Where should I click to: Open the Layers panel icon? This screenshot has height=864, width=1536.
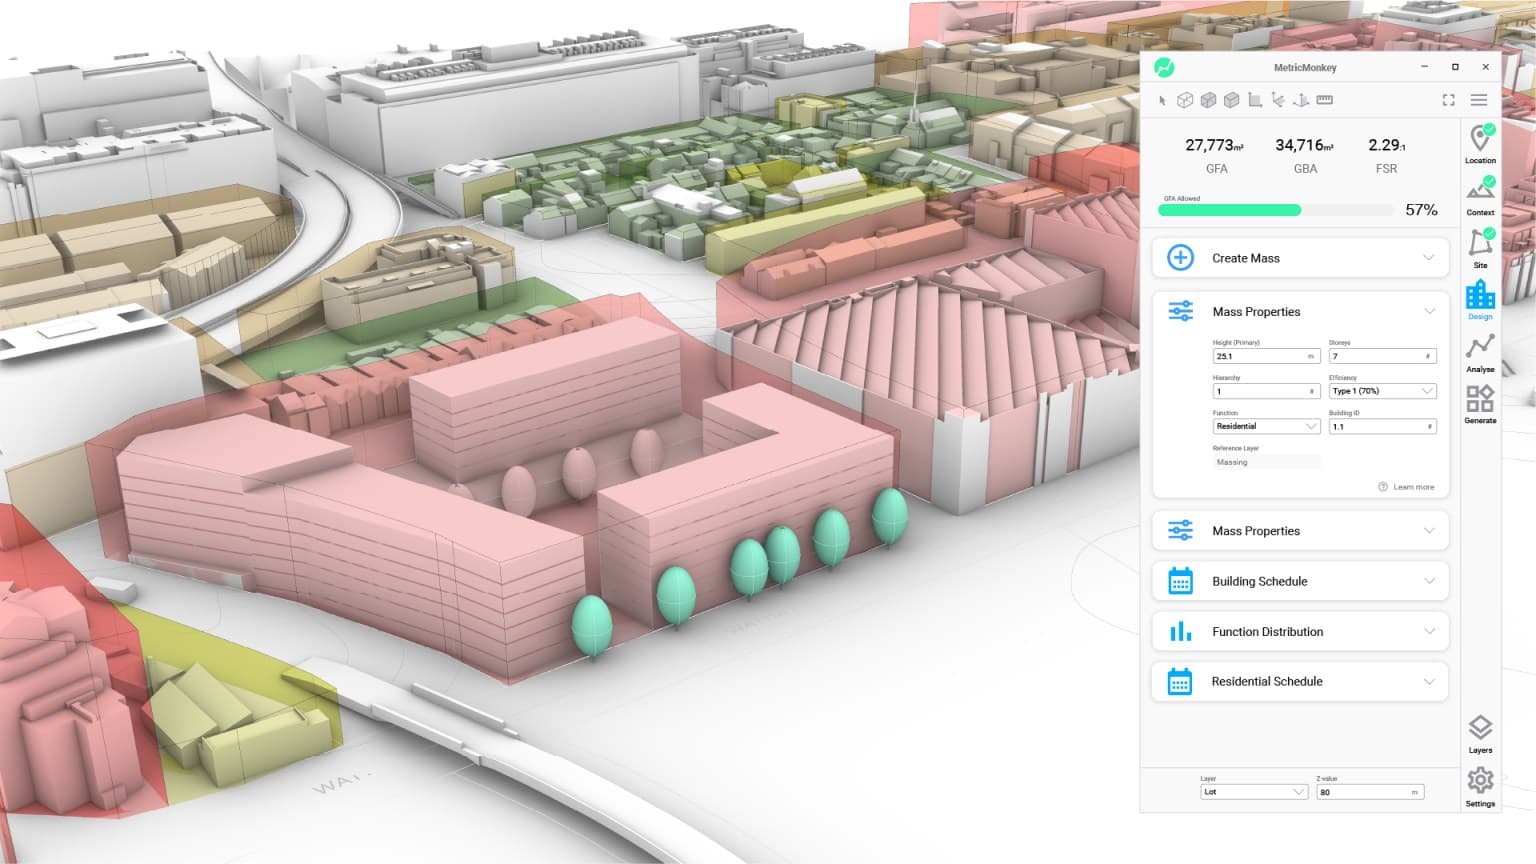tap(1480, 733)
